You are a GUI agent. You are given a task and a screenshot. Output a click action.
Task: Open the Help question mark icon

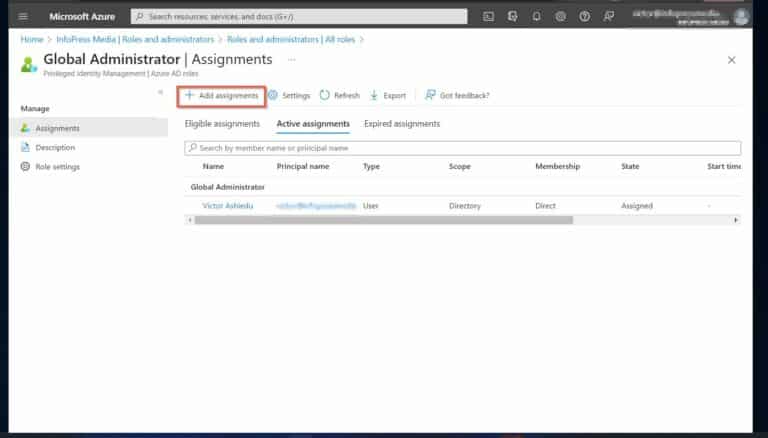pyautogui.click(x=584, y=17)
